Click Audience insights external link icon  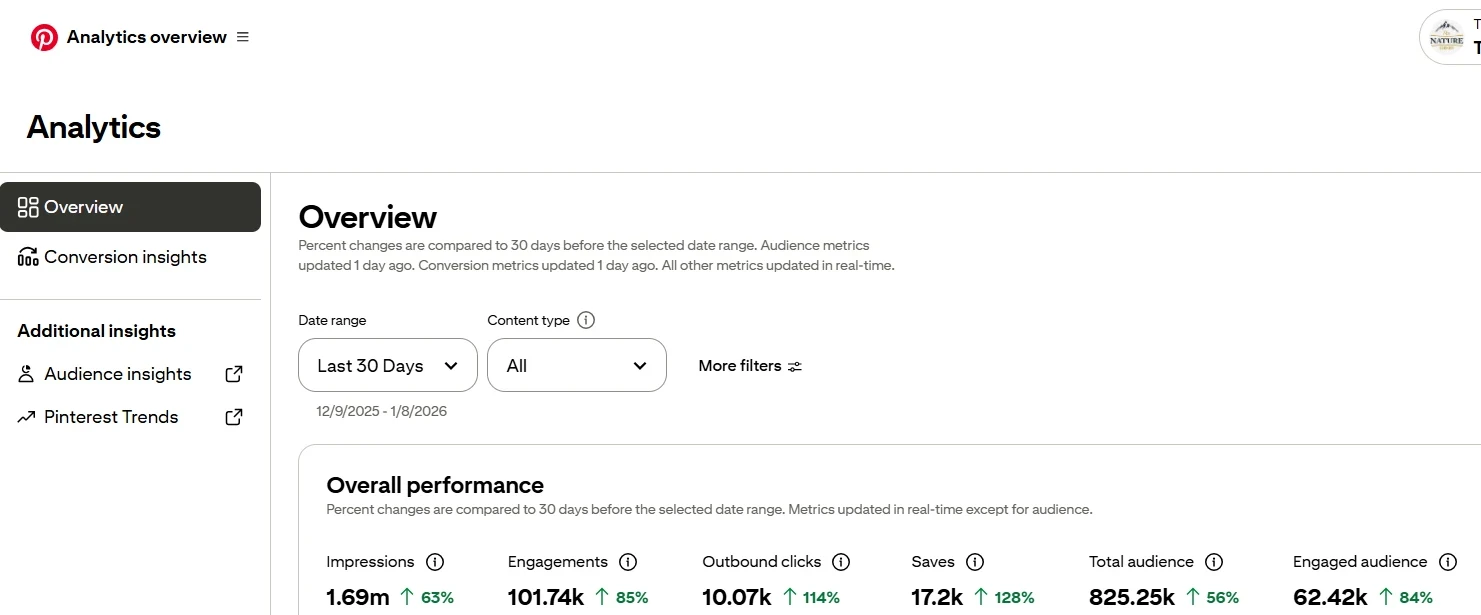[234, 374]
